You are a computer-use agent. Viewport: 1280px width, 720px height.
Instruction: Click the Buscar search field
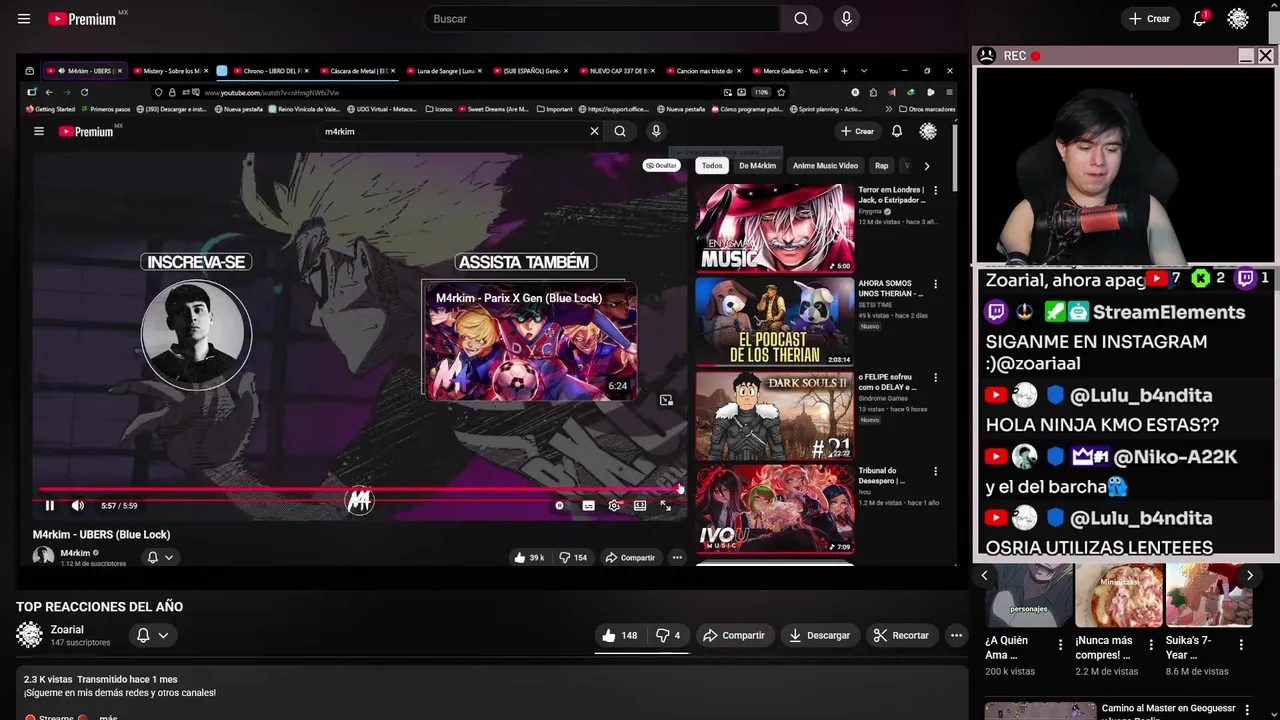(x=603, y=19)
